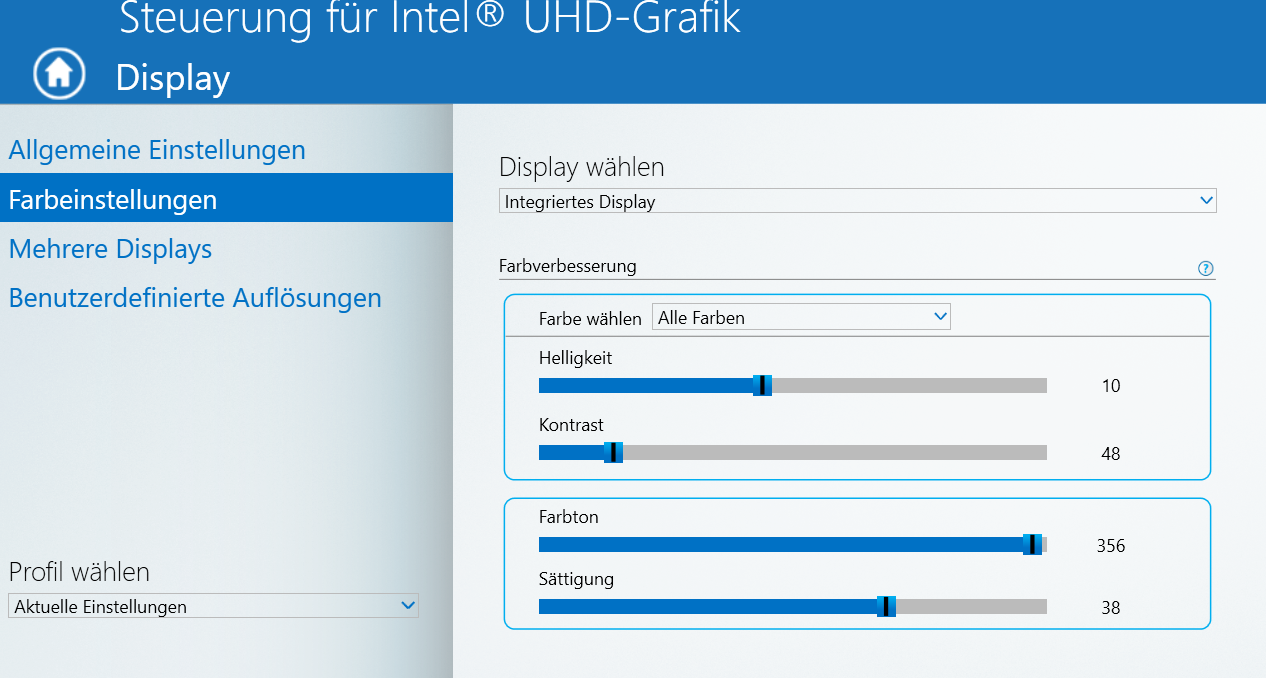Click the Farbton slider handle
This screenshot has width=1266, height=678.
[x=1032, y=545]
